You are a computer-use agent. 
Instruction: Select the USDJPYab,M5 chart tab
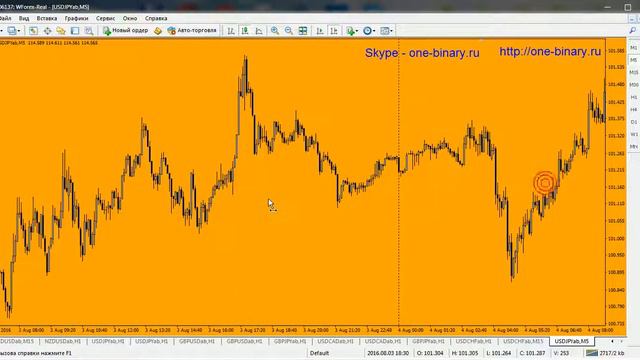coord(571,341)
